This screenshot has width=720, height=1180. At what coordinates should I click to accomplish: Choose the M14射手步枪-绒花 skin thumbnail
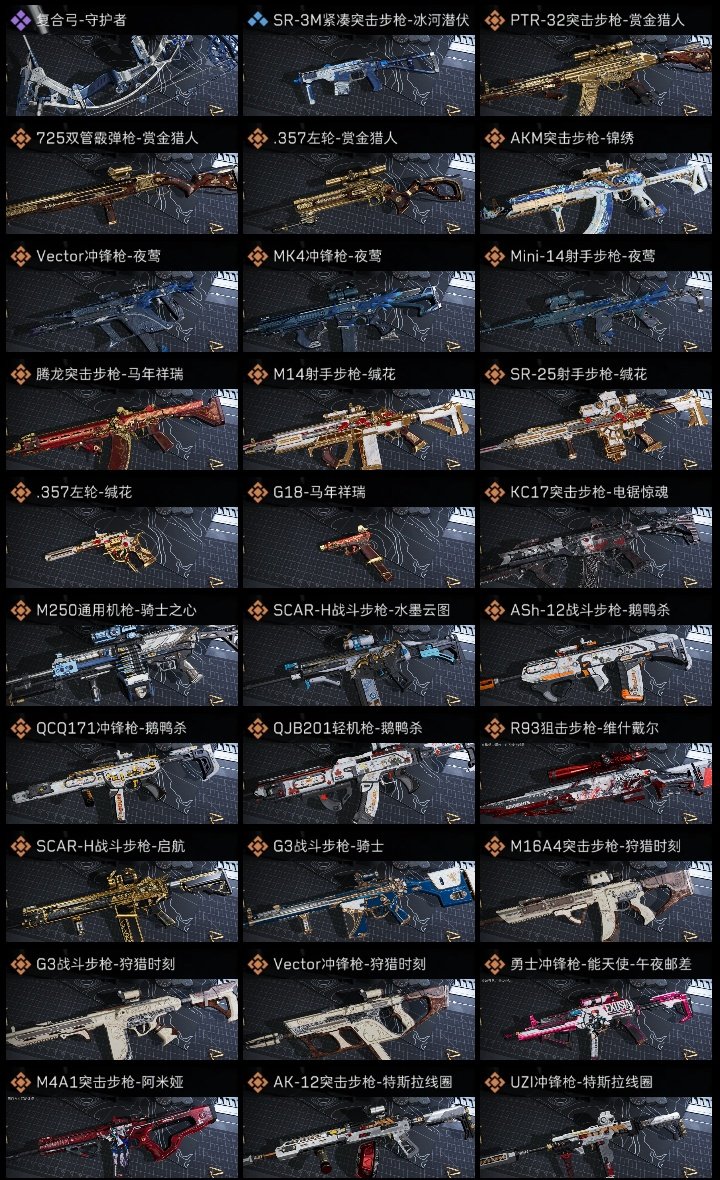pyautogui.click(x=359, y=429)
